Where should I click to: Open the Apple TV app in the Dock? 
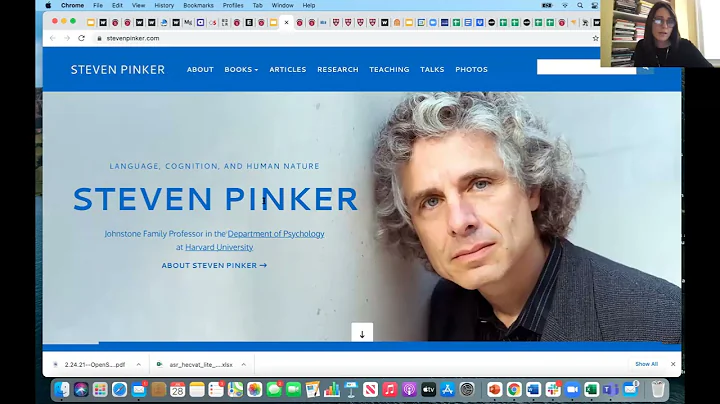click(x=428, y=389)
